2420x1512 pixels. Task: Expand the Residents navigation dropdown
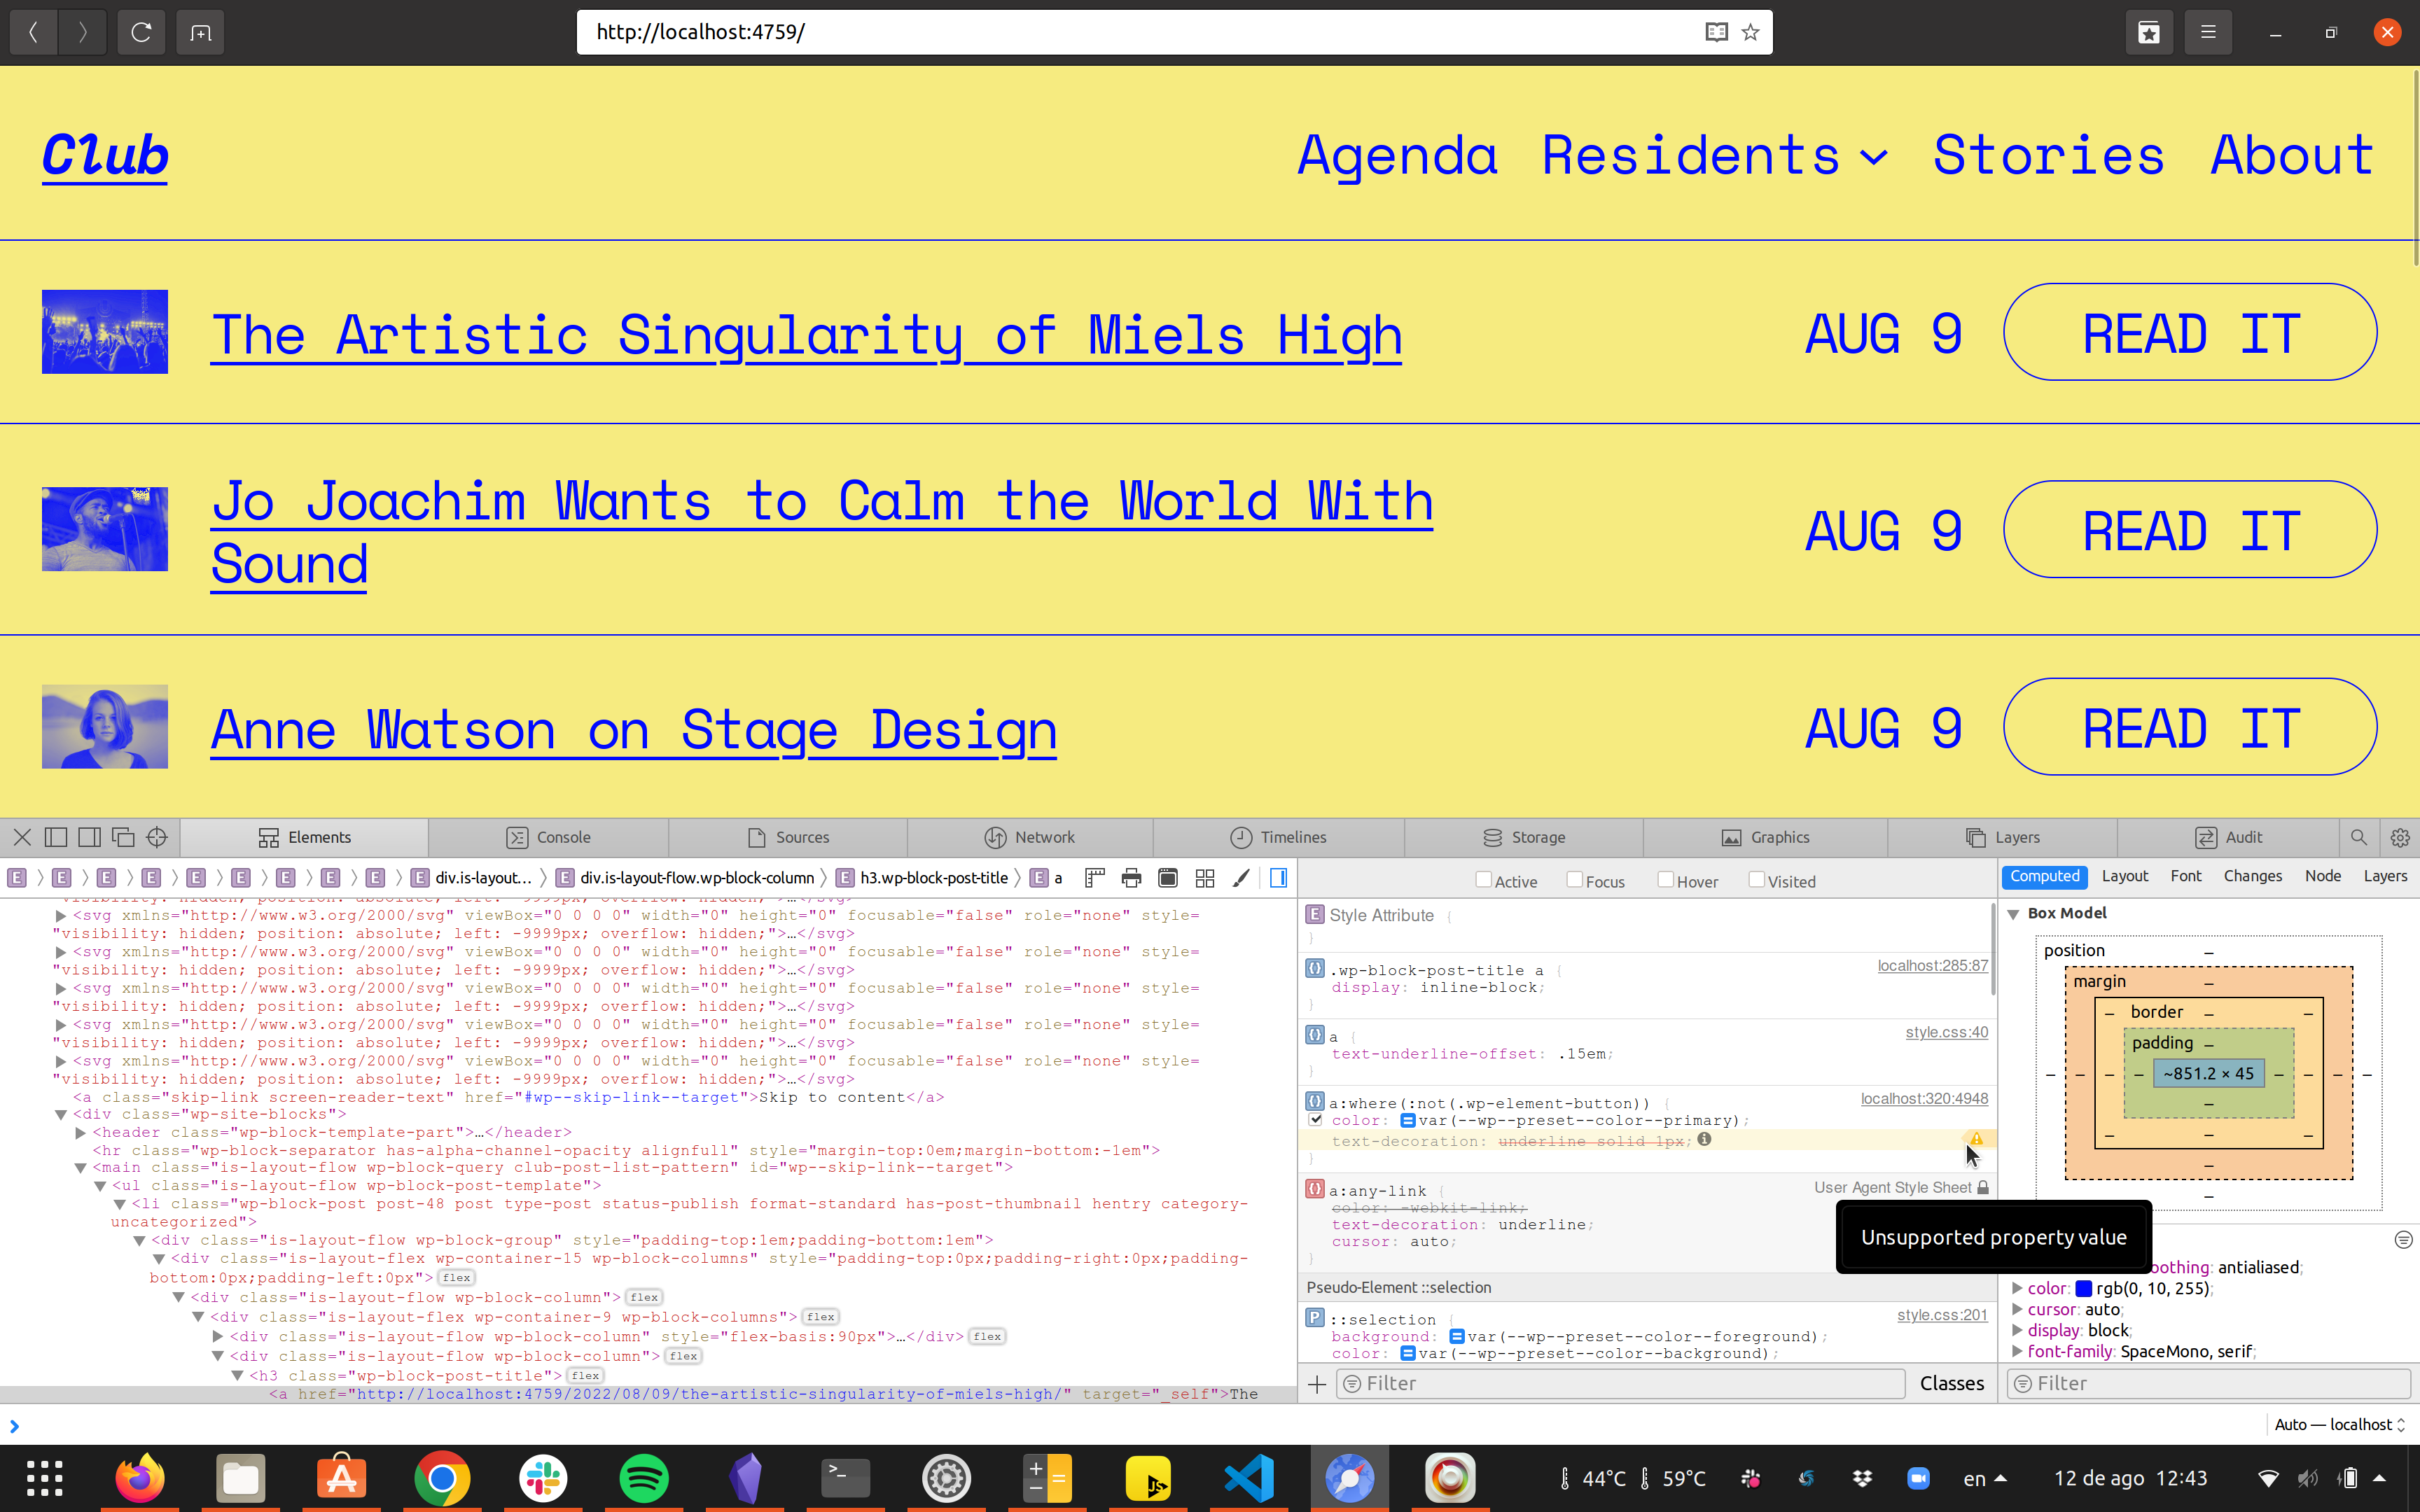pos(1873,157)
